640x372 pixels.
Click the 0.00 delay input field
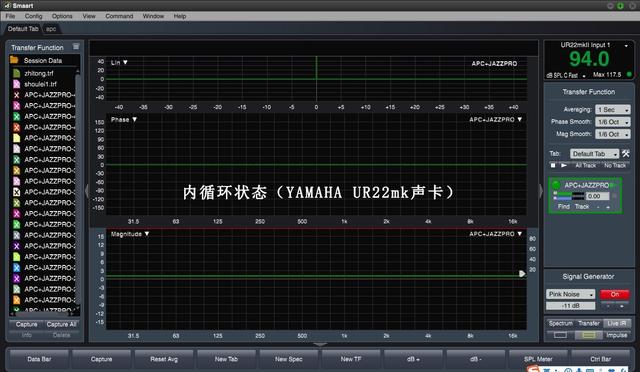pyautogui.click(x=598, y=196)
